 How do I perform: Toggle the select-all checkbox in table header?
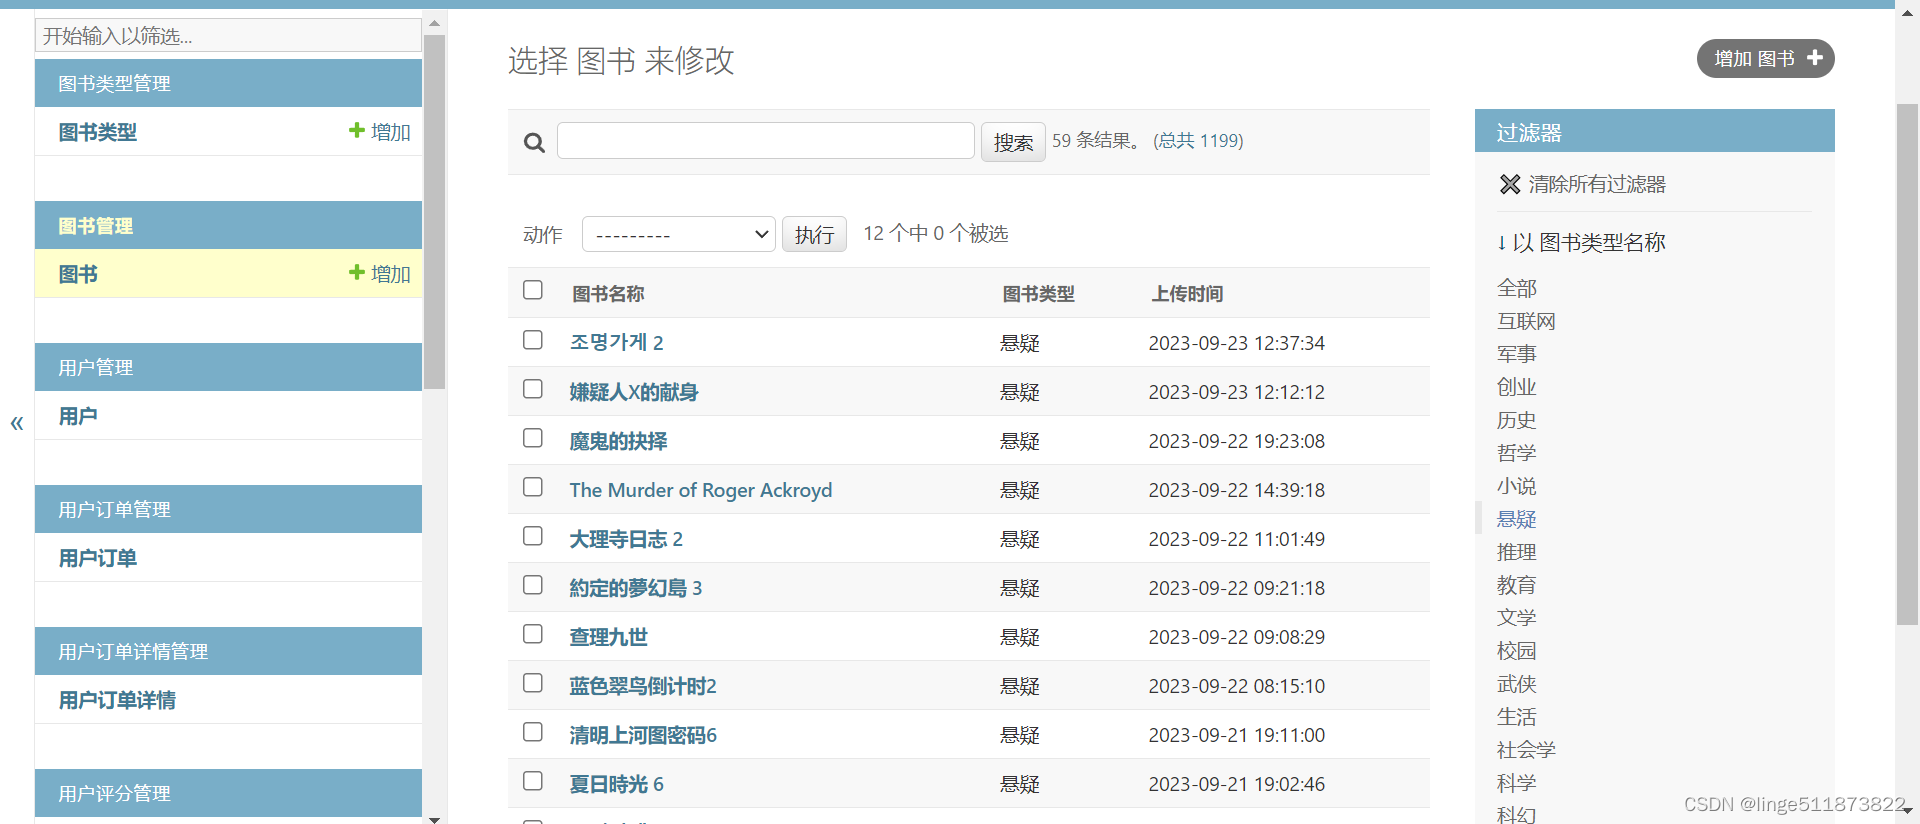tap(533, 290)
